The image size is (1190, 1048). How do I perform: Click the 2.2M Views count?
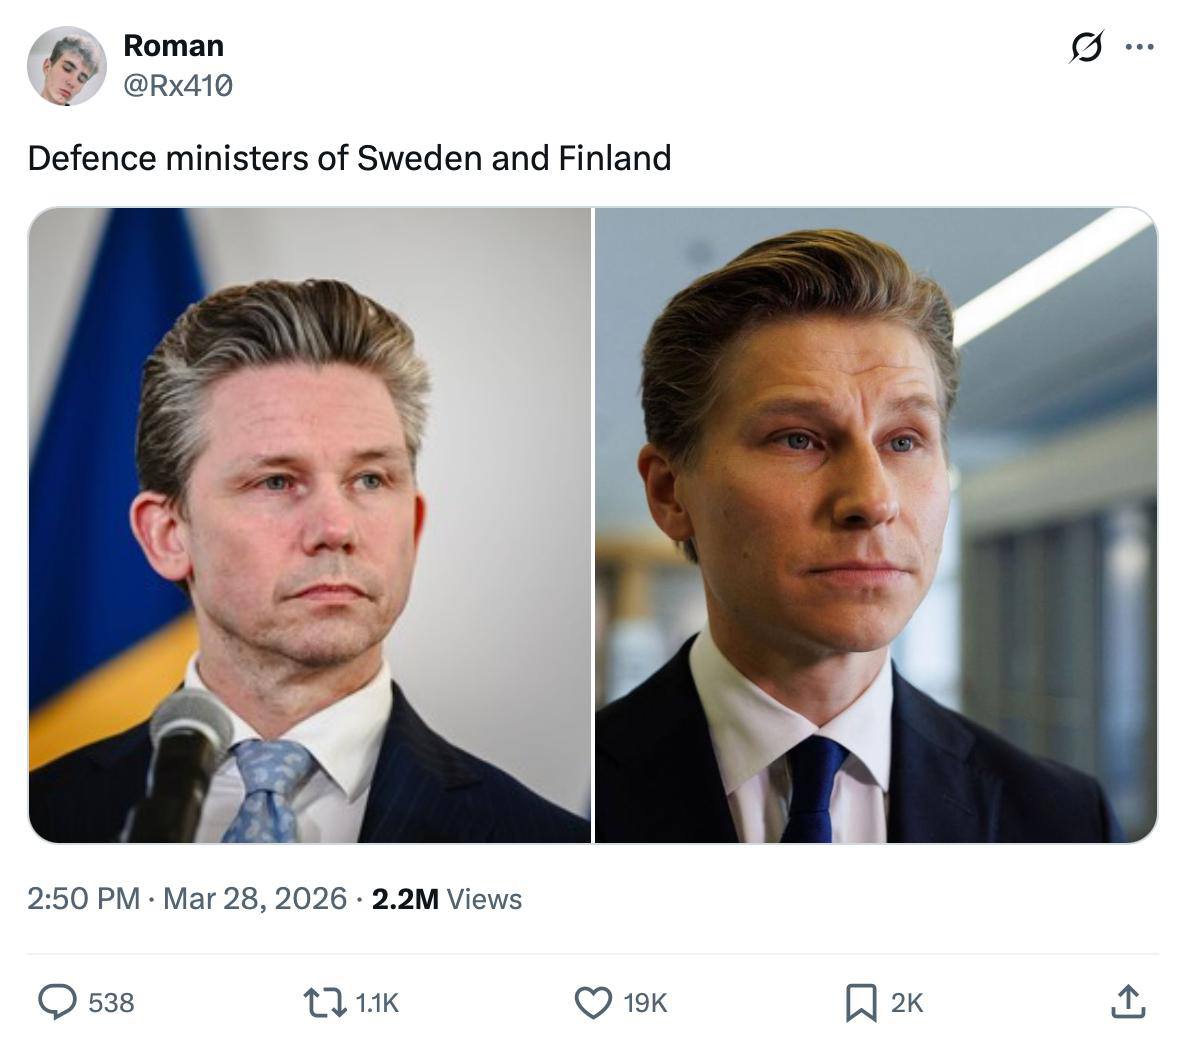click(446, 899)
